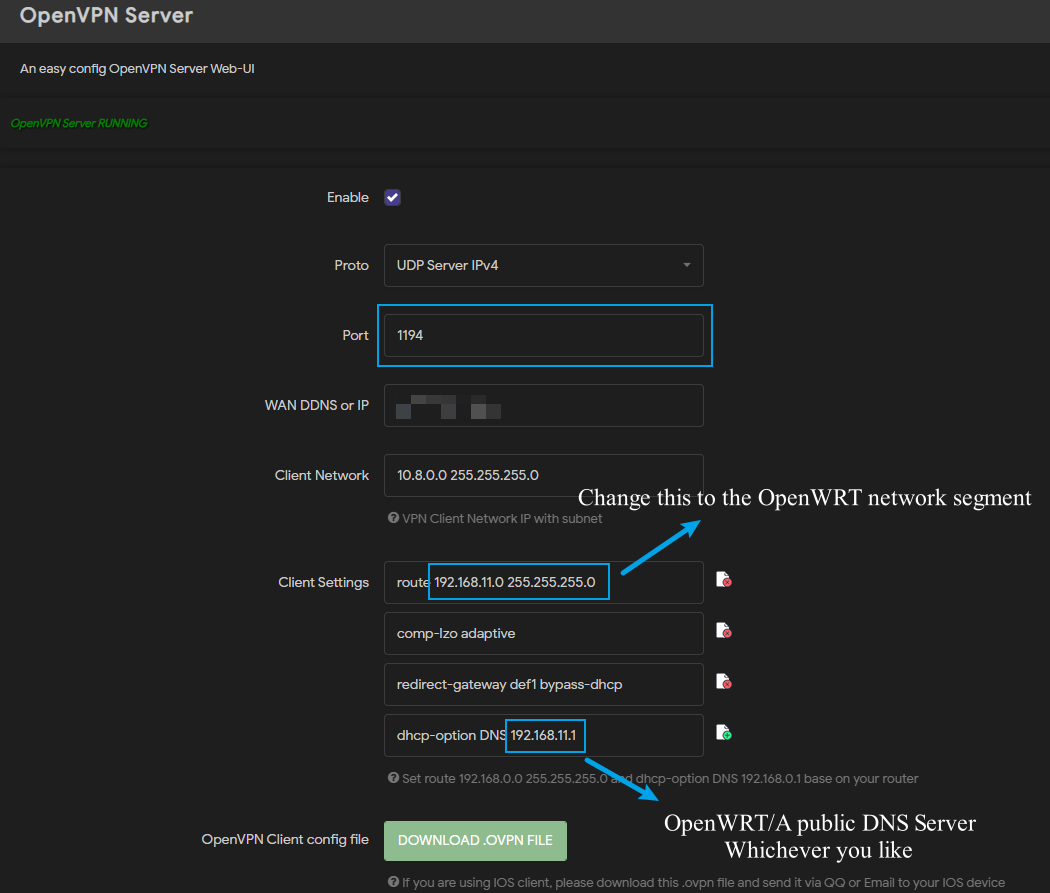The width and height of the screenshot is (1050, 893).
Task: Expand the UDP Server IPv4 selector
Action: pos(543,265)
